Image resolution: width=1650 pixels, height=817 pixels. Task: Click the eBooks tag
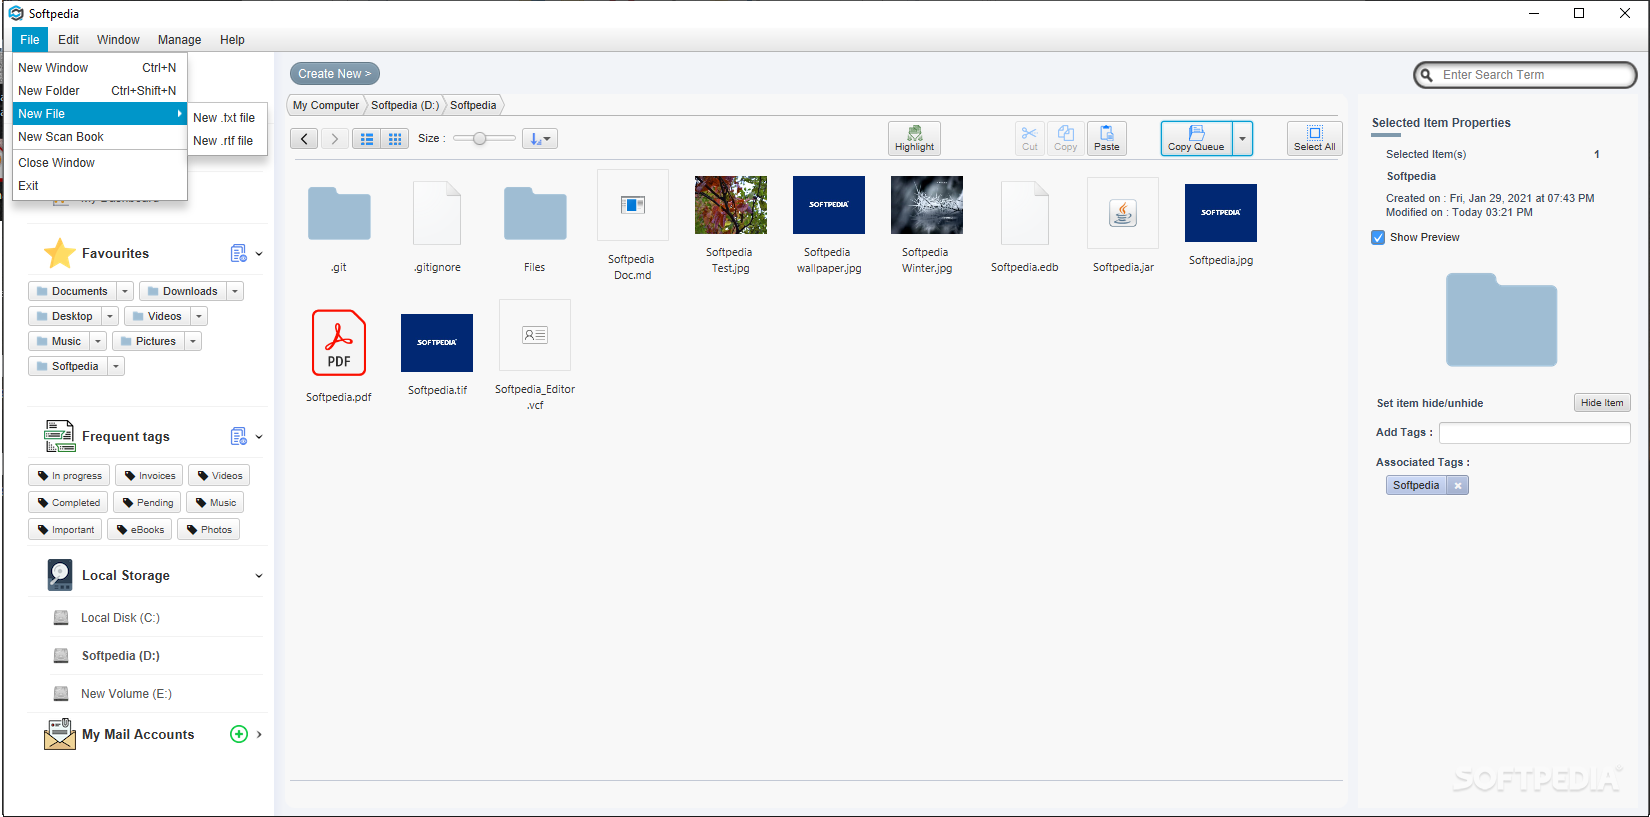140,530
